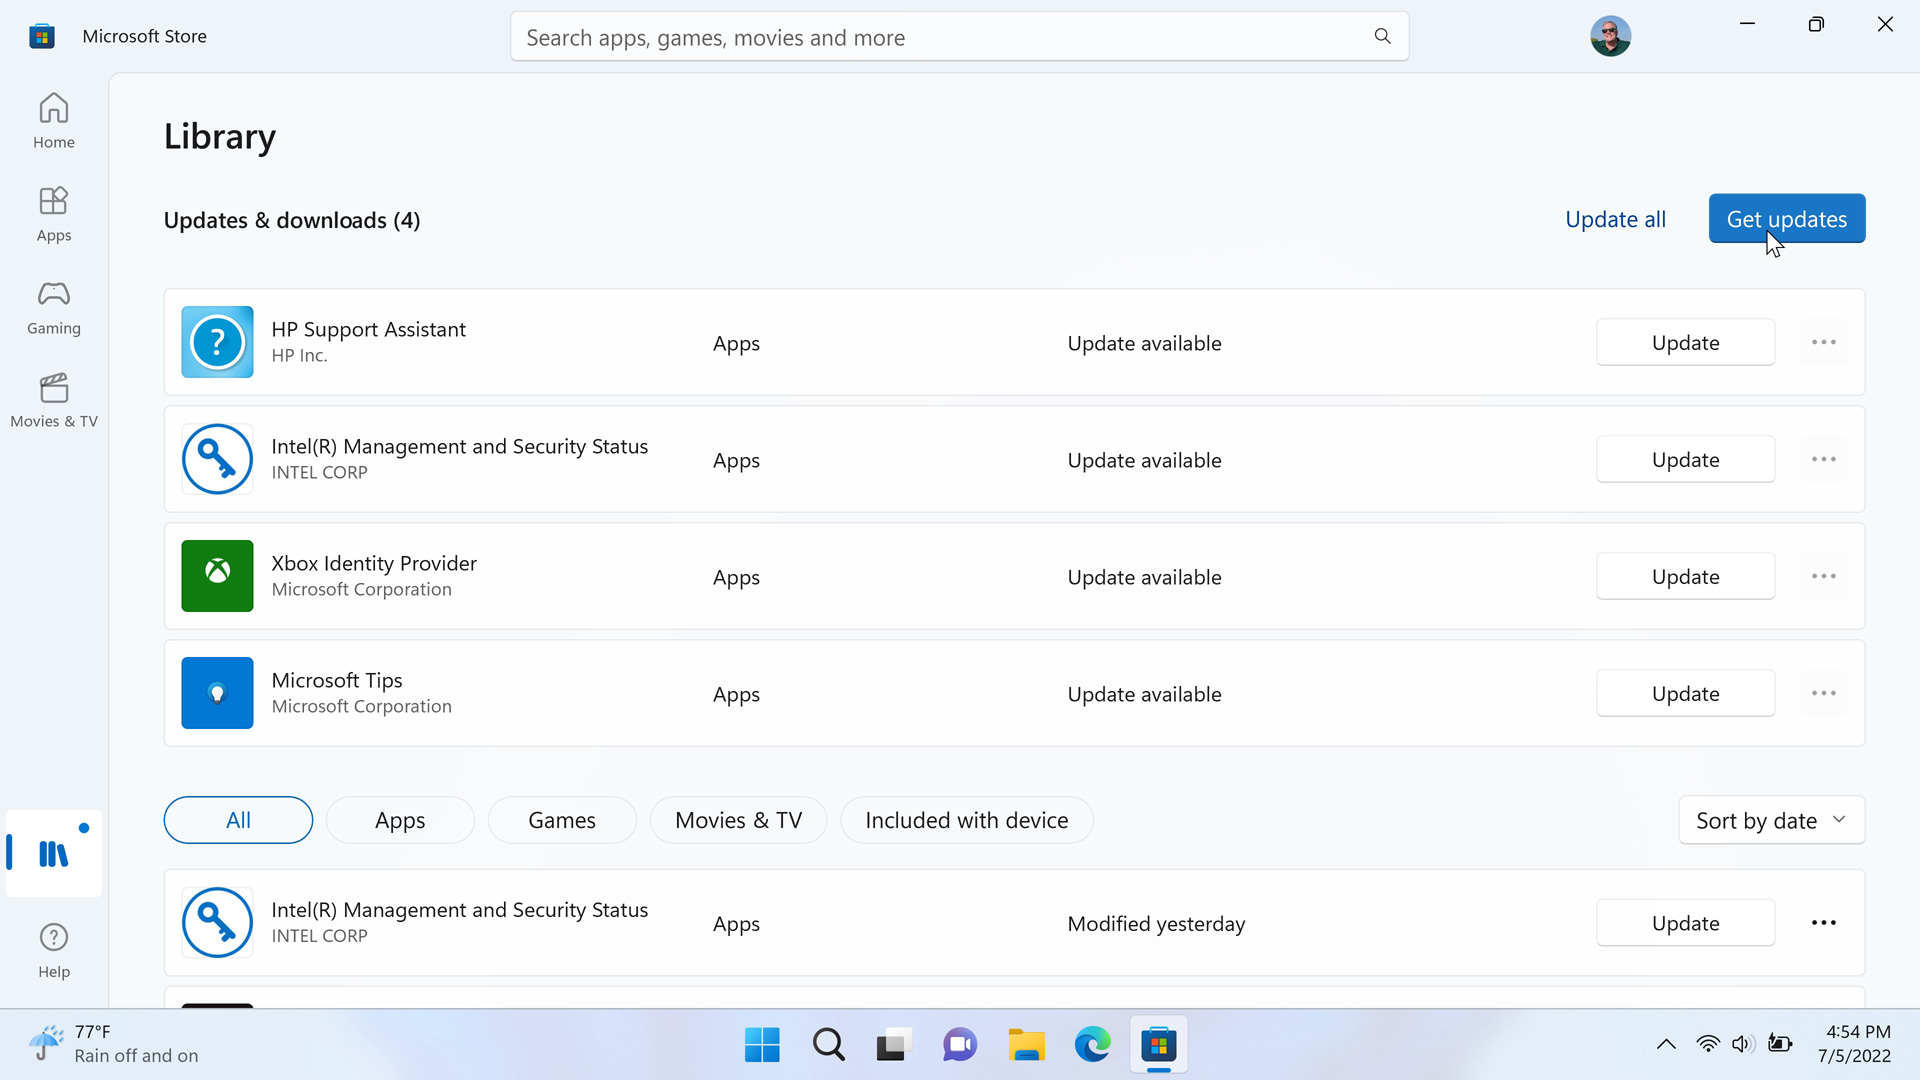Open Movies & TV sidebar section

point(54,400)
